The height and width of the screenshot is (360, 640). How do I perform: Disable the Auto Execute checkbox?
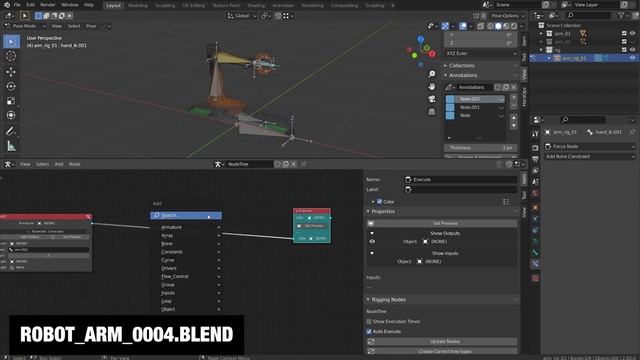369,331
